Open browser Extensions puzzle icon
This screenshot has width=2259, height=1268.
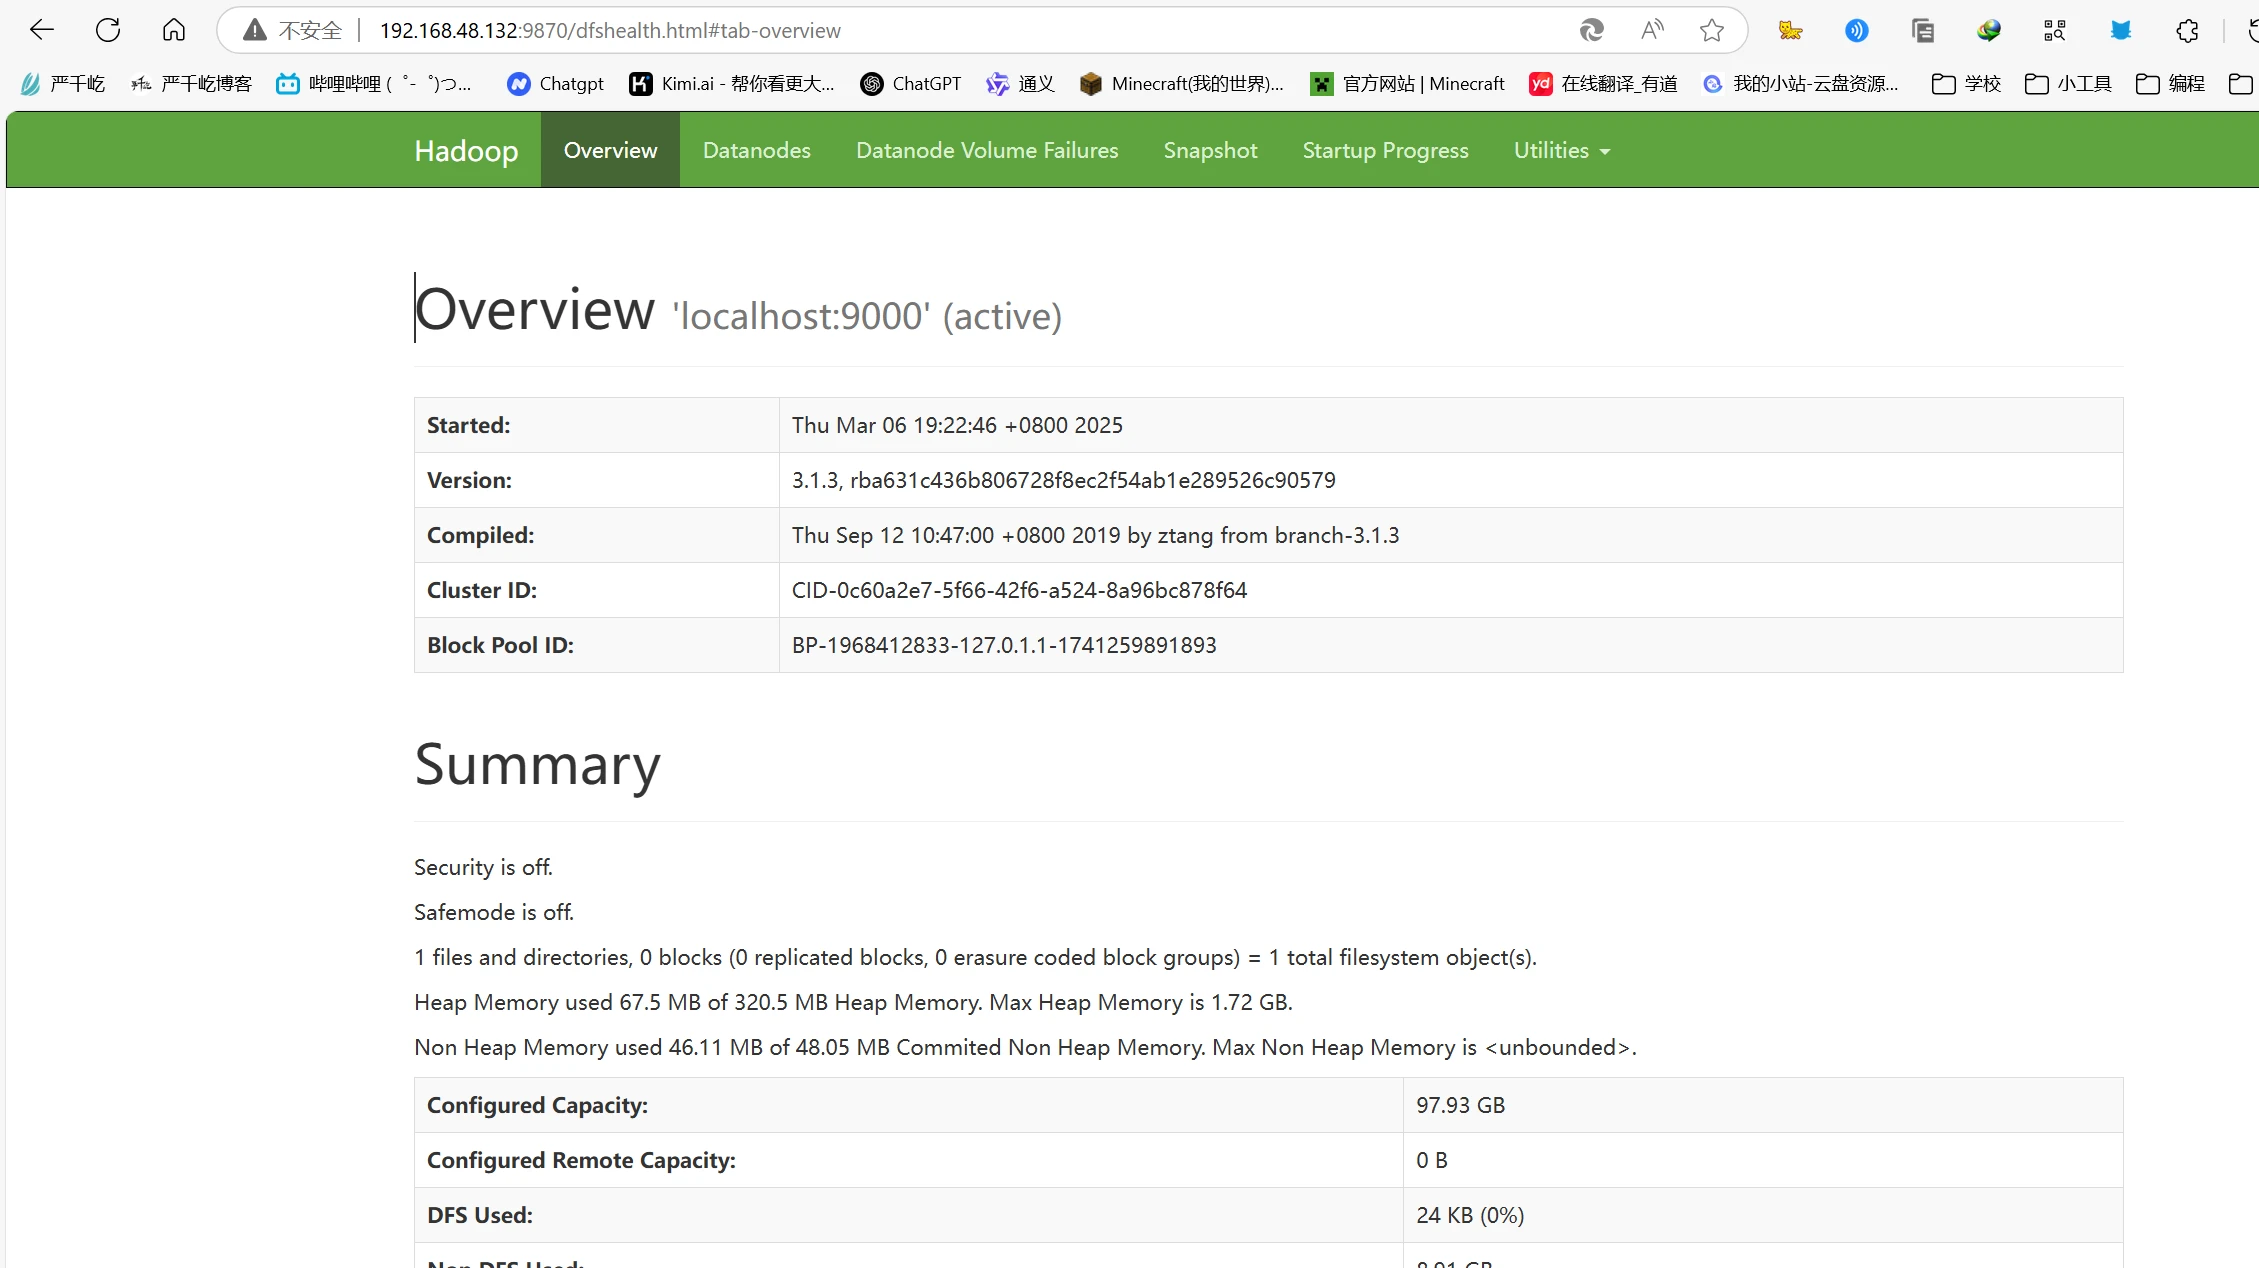tap(2187, 30)
